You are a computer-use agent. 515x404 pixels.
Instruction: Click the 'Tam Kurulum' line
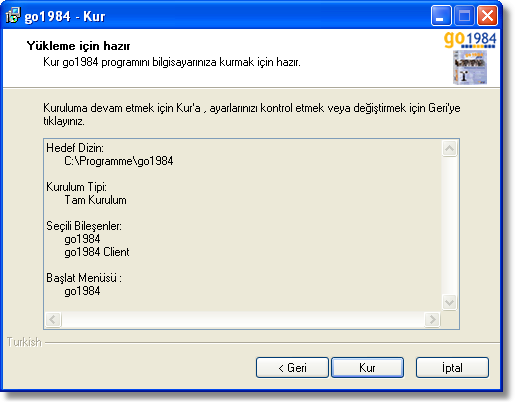pyautogui.click(x=95, y=200)
